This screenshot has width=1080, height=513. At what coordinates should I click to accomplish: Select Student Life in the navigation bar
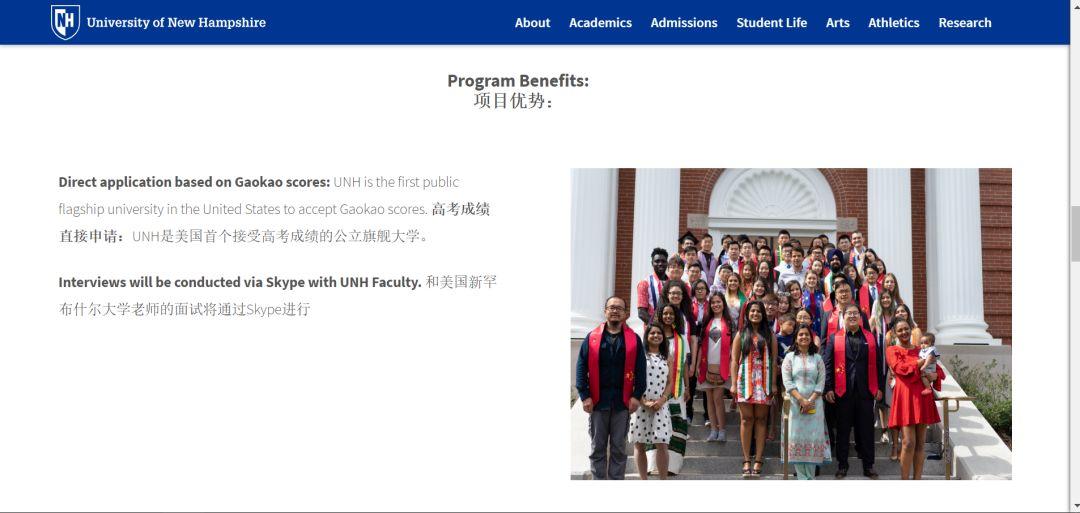click(771, 23)
